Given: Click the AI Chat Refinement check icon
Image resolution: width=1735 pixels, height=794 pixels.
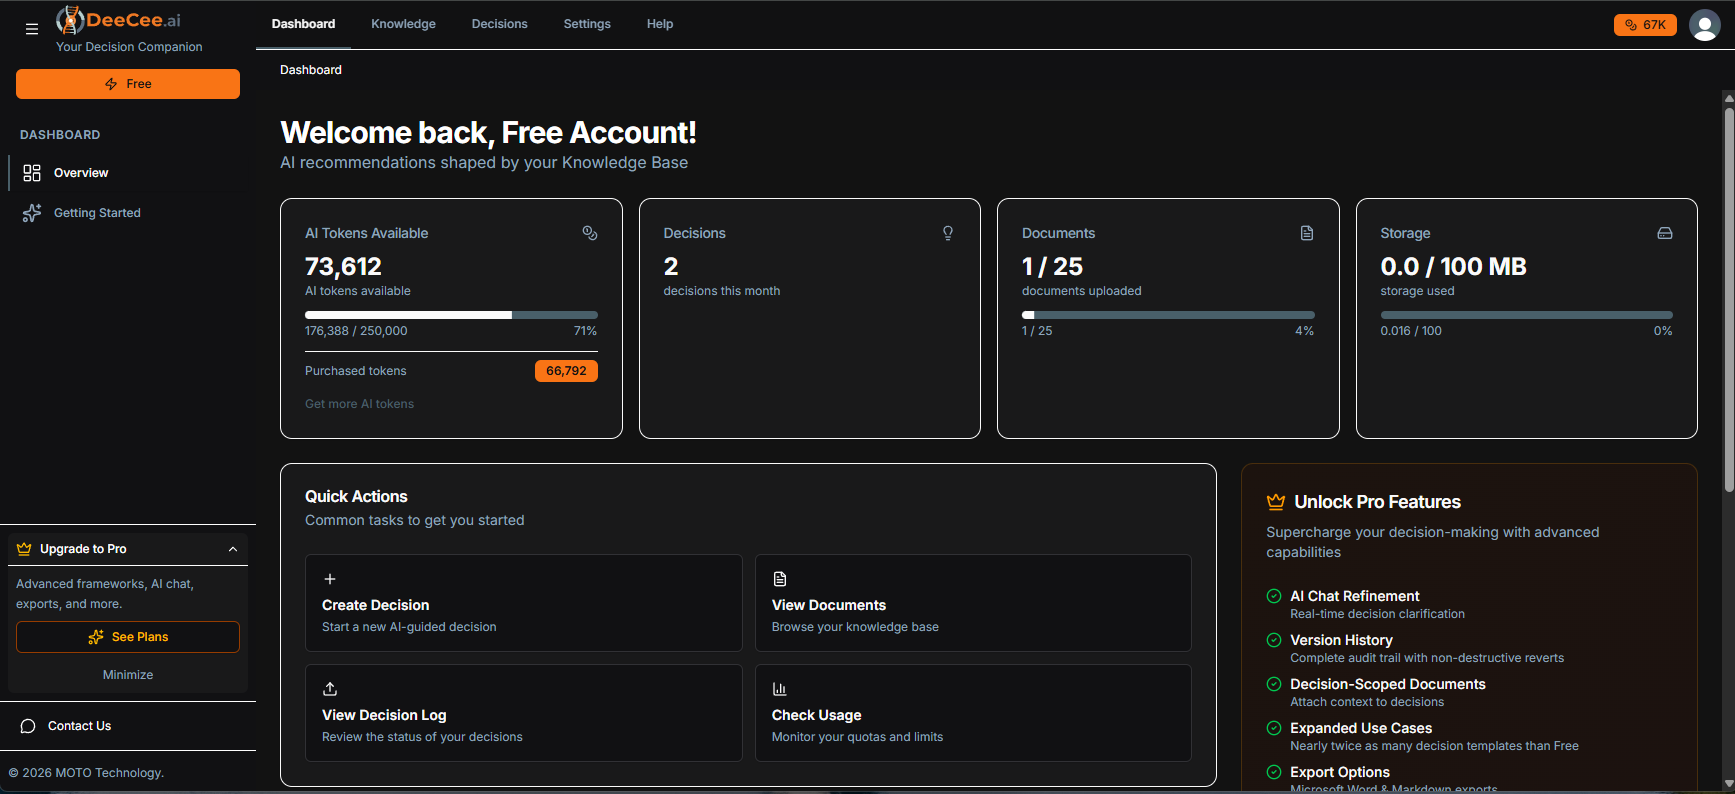Looking at the screenshot, I should pos(1274,596).
